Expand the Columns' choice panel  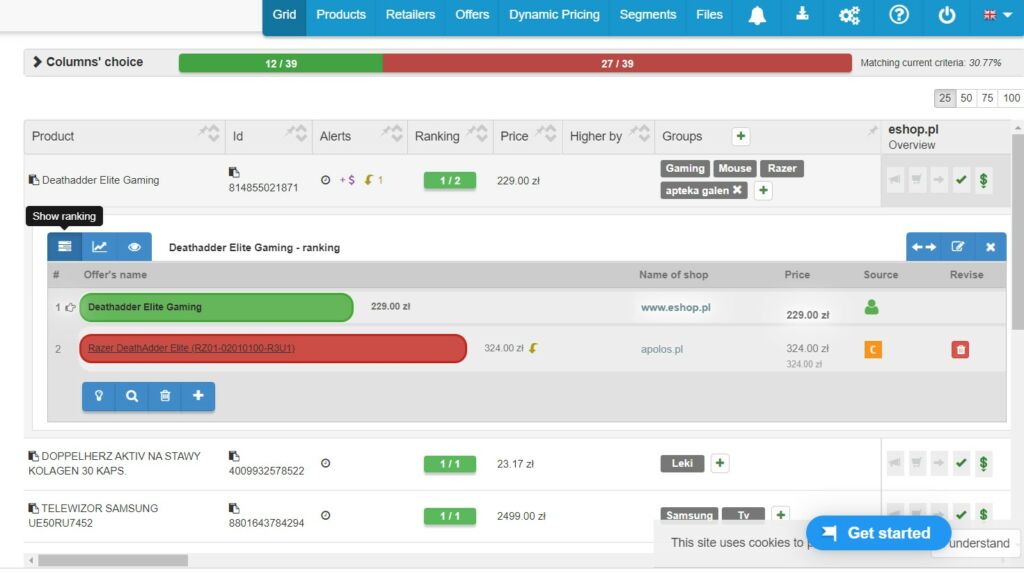click(x=88, y=62)
